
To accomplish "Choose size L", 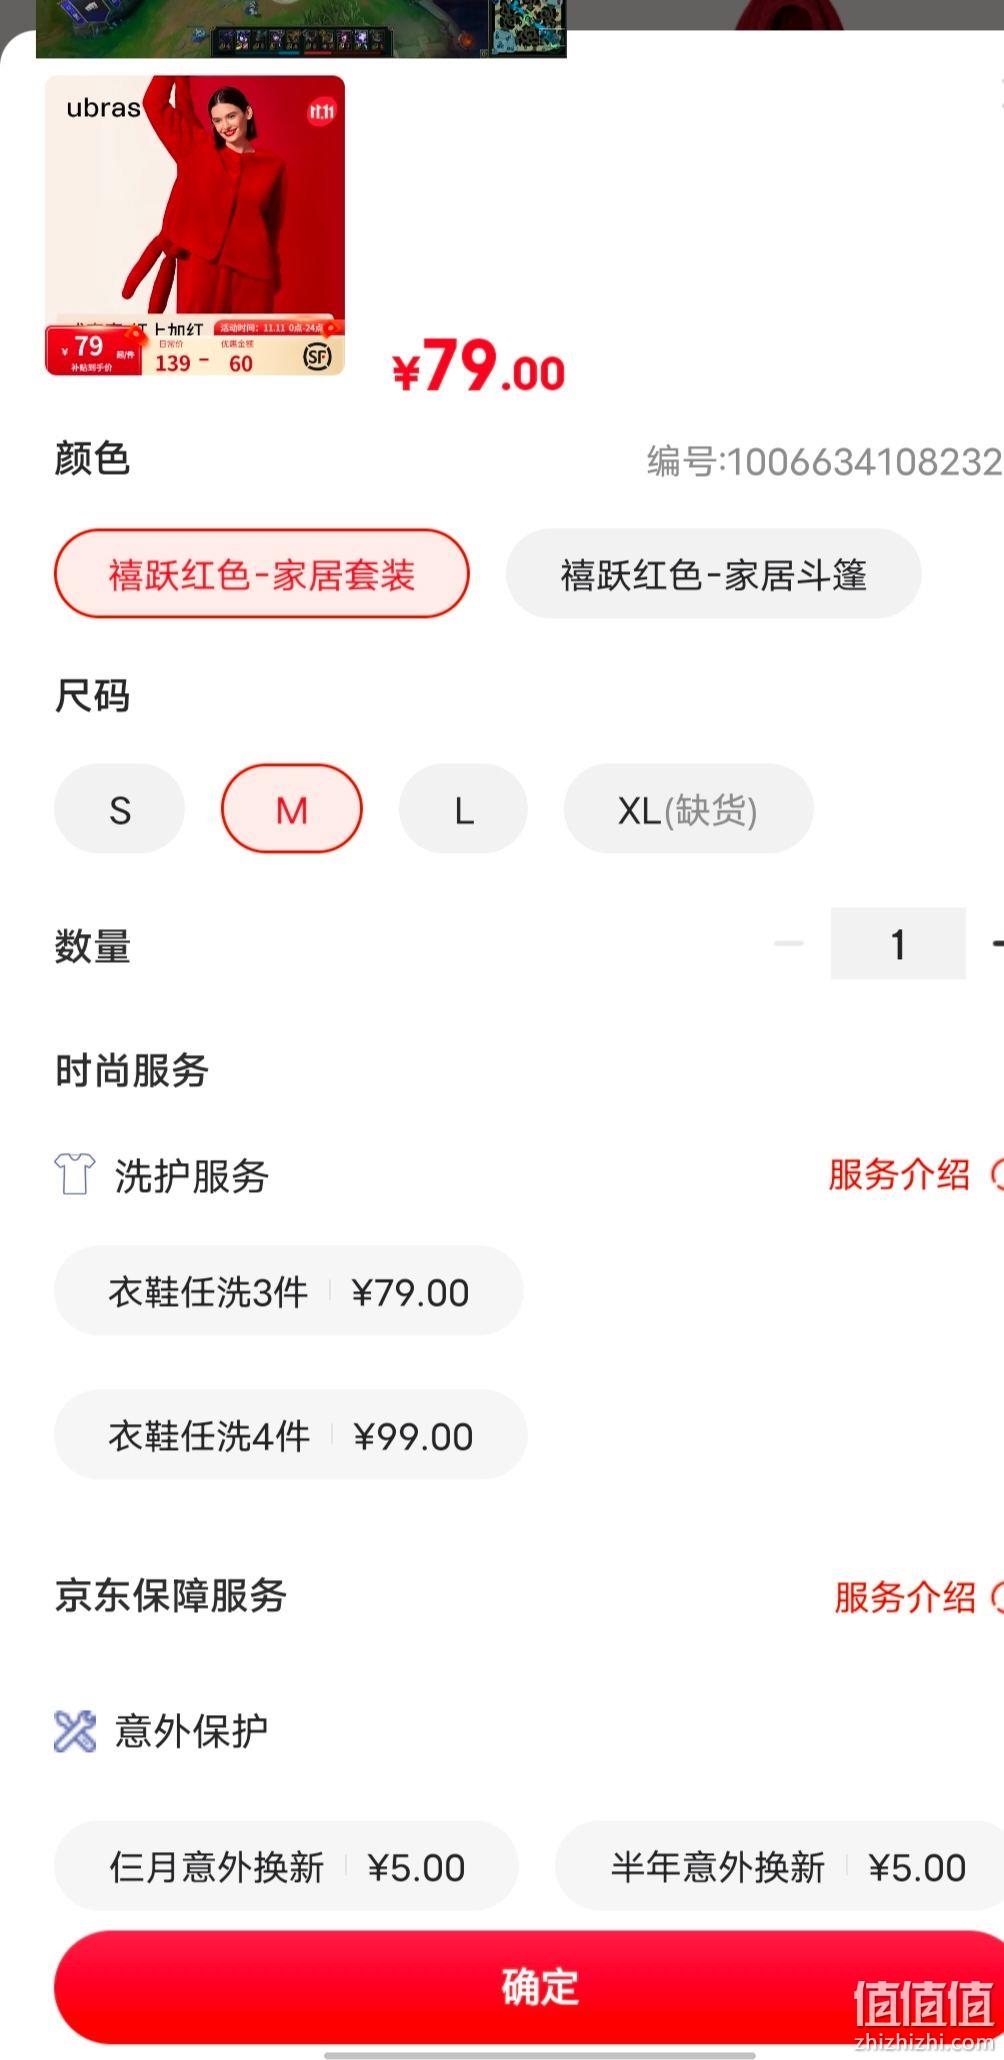I will (x=463, y=809).
